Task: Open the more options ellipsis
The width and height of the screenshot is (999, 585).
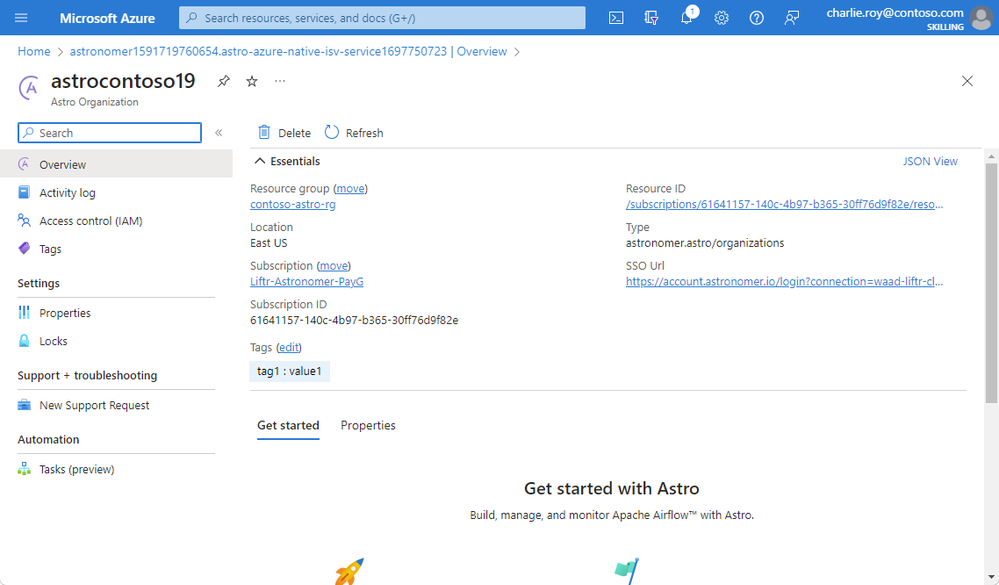Action: pyautogui.click(x=280, y=81)
